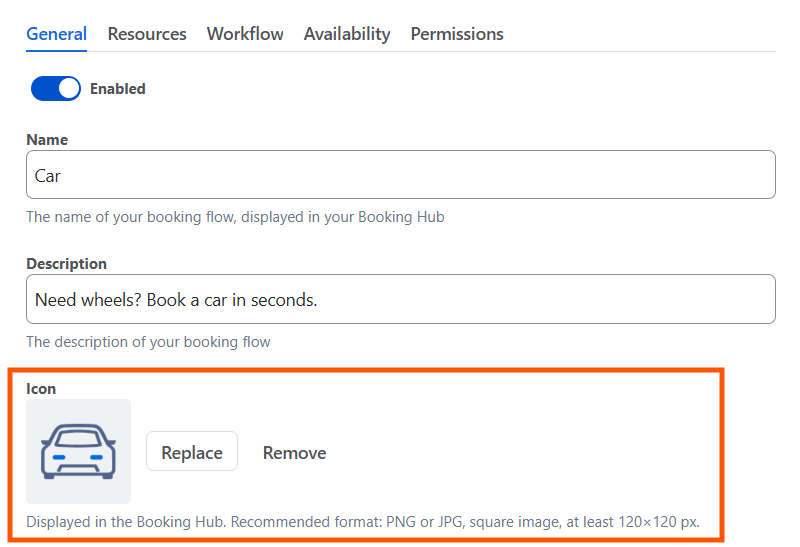Focus the Description field about needing wheels

click(401, 299)
